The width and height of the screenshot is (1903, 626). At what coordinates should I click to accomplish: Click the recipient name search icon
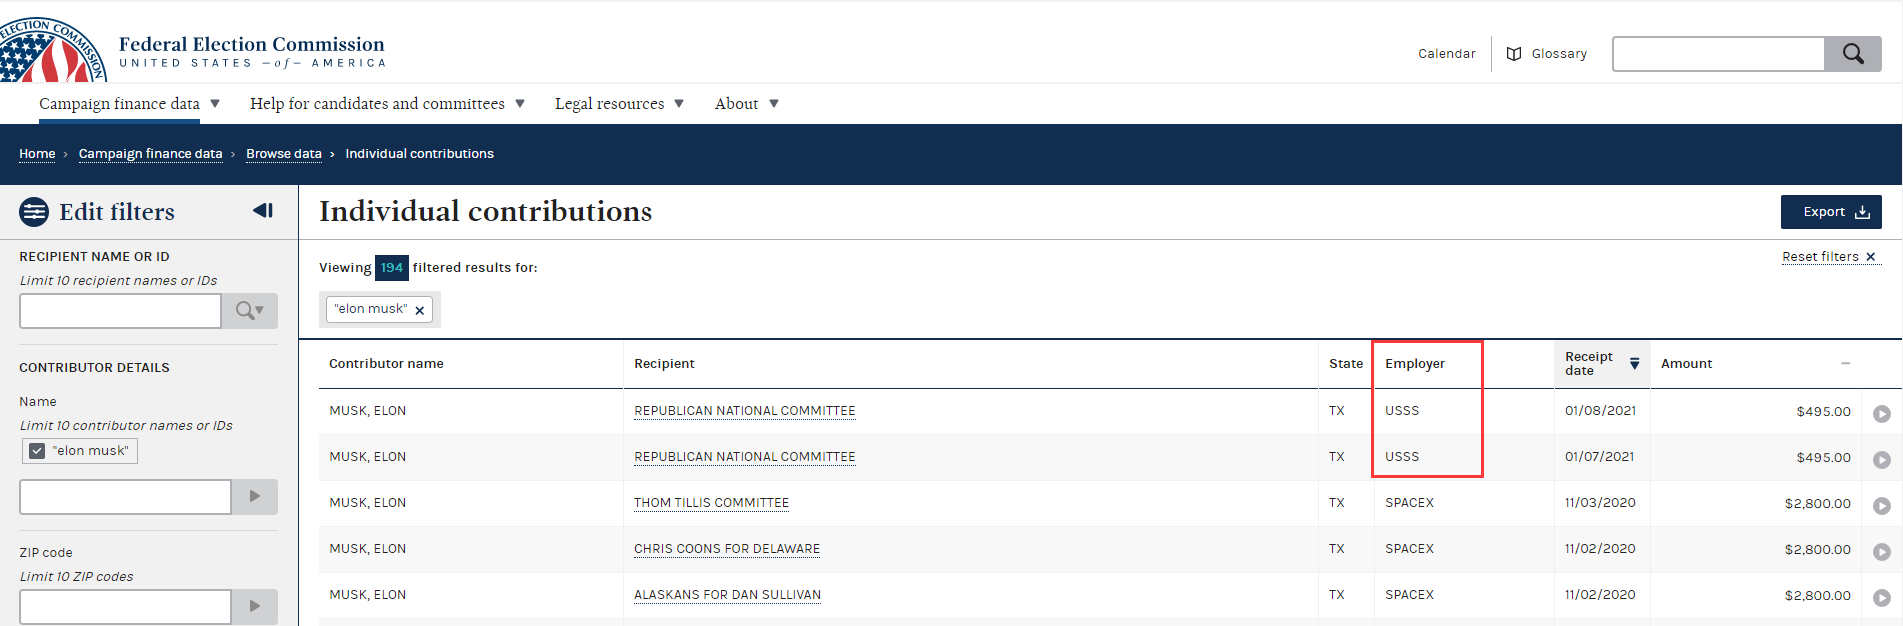pos(249,311)
